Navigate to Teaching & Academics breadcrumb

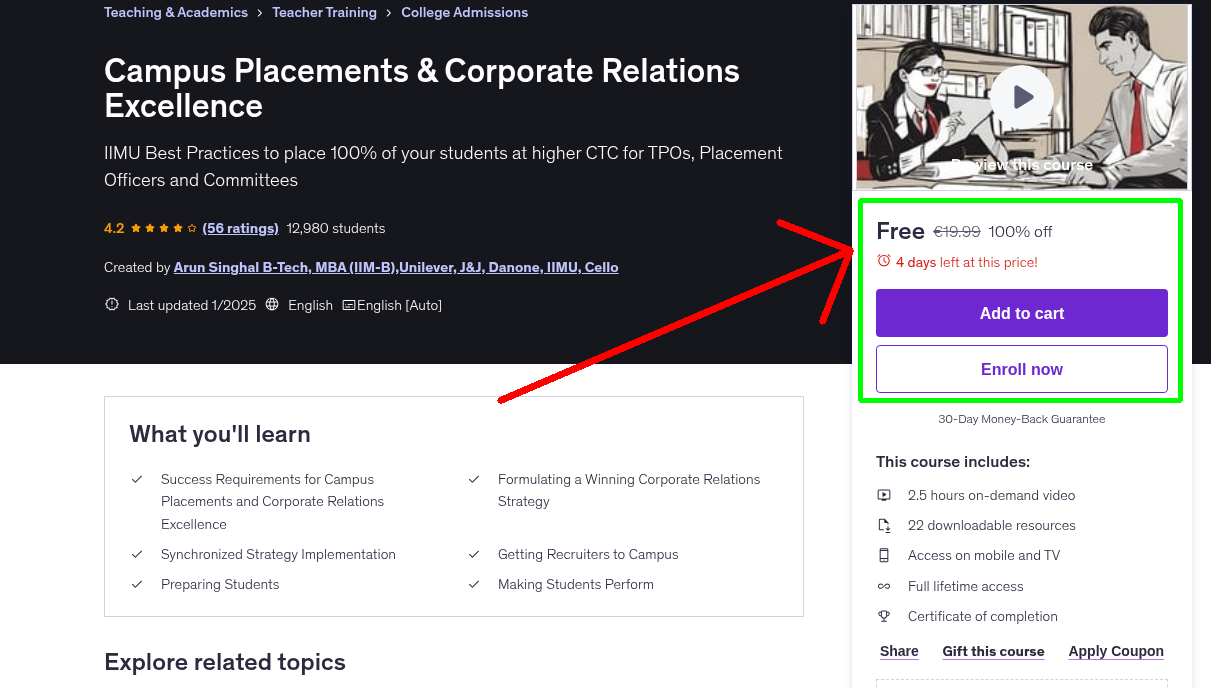pos(175,11)
